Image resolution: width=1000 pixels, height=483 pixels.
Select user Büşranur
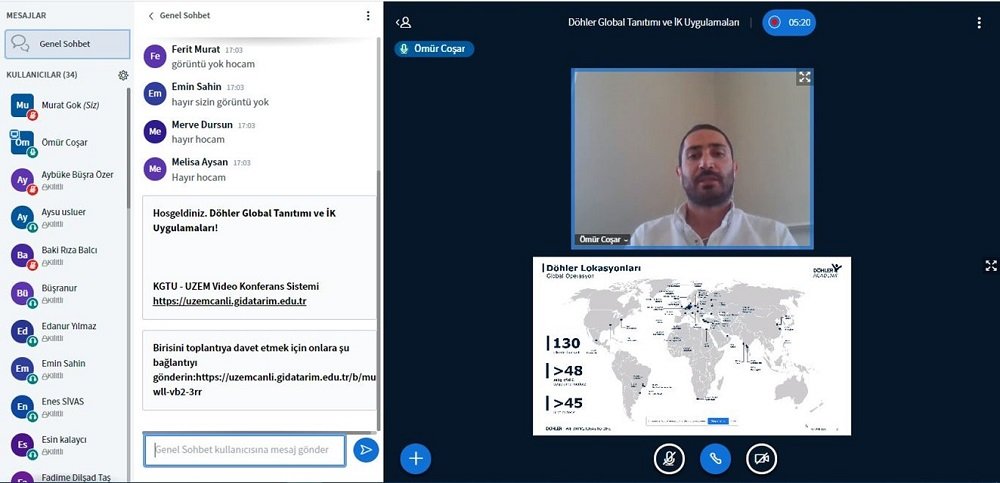pyautogui.click(x=67, y=294)
